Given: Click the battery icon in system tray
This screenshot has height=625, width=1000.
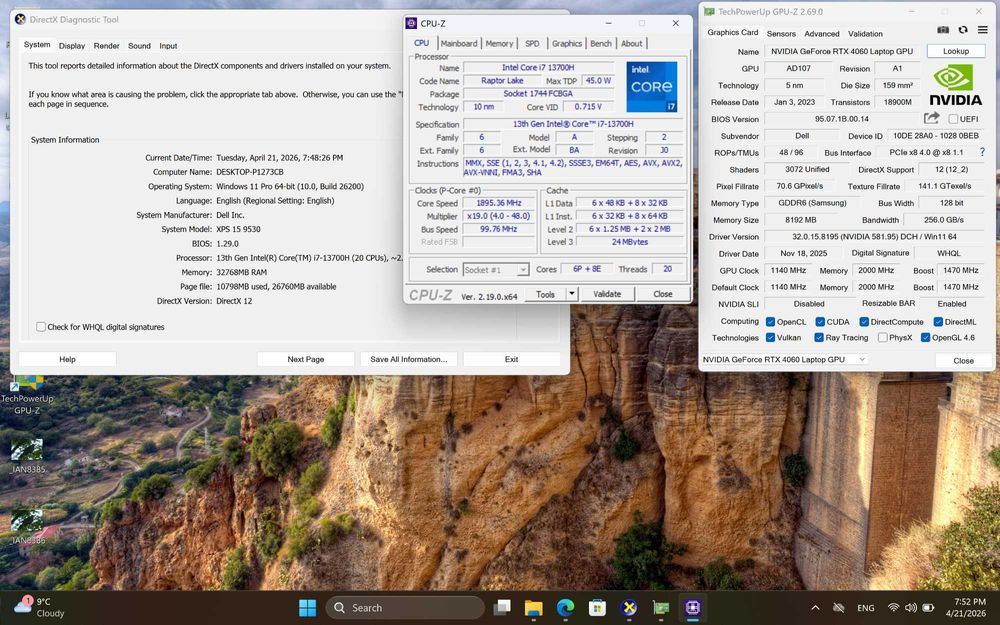Looking at the screenshot, I should coord(929,608).
